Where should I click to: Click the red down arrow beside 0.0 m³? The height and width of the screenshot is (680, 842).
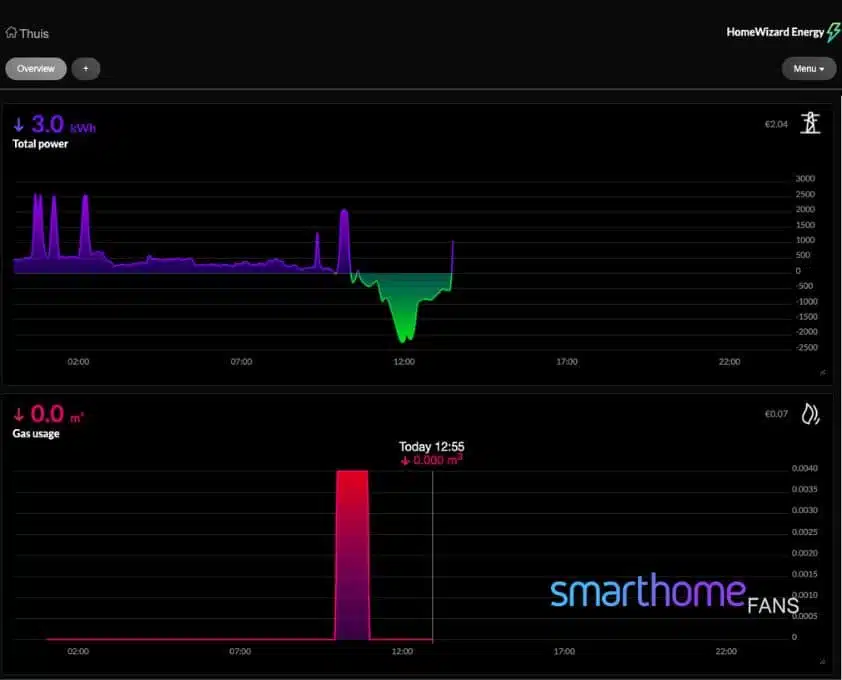tap(18, 415)
